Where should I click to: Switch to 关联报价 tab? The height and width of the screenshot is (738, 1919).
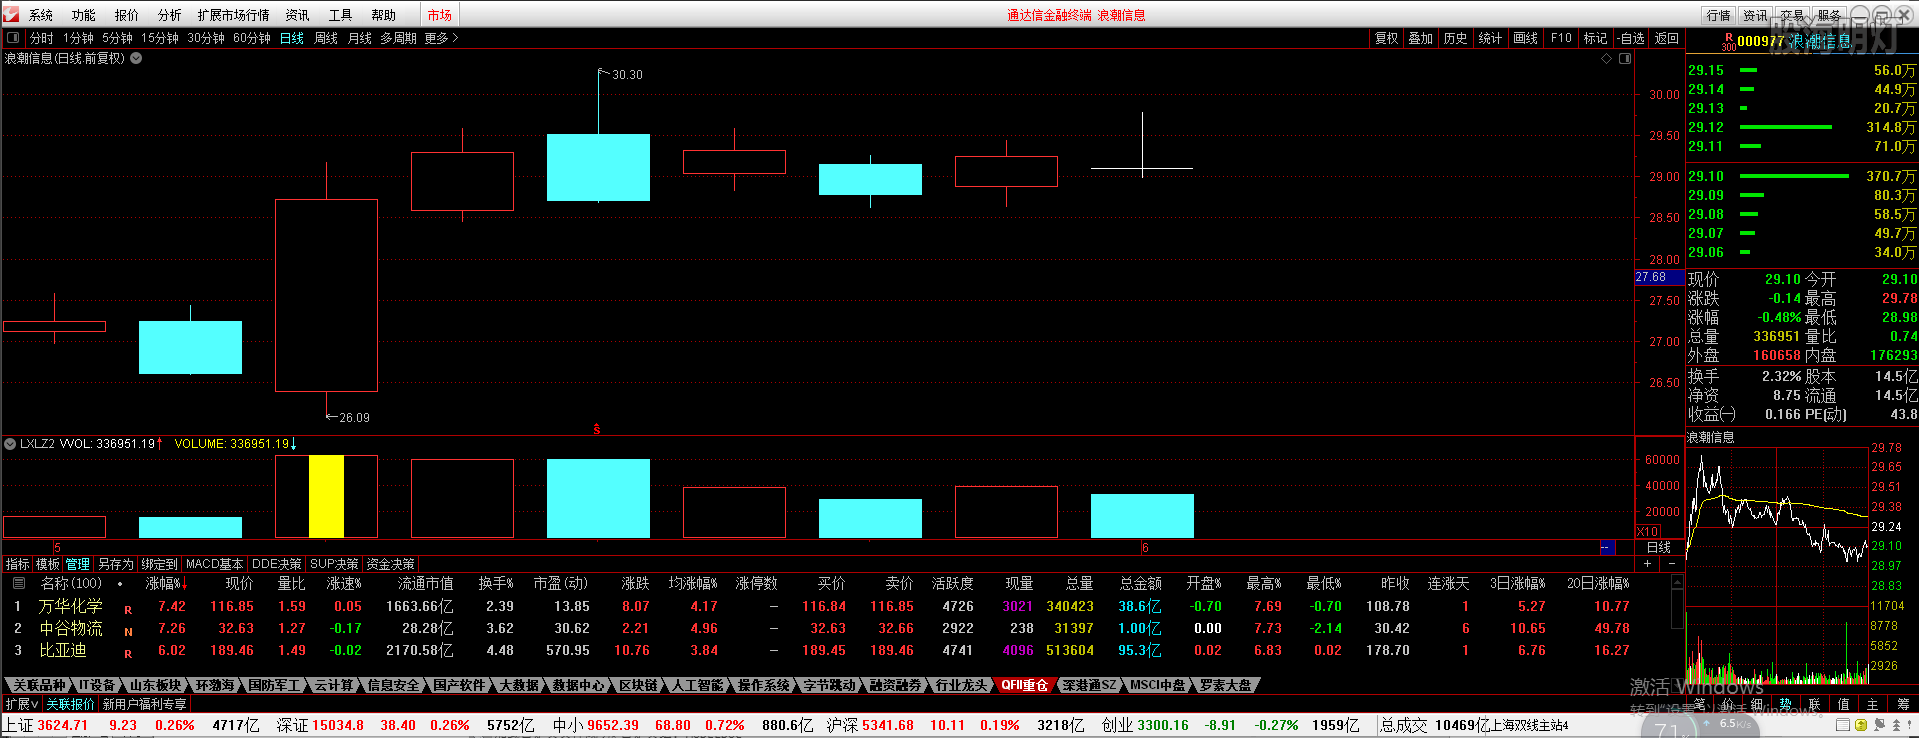pos(70,704)
